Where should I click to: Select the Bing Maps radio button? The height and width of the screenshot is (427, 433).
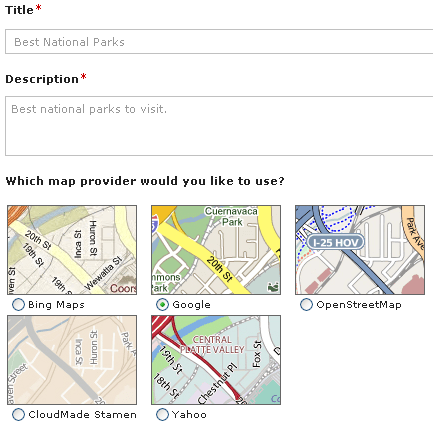[x=18, y=305]
